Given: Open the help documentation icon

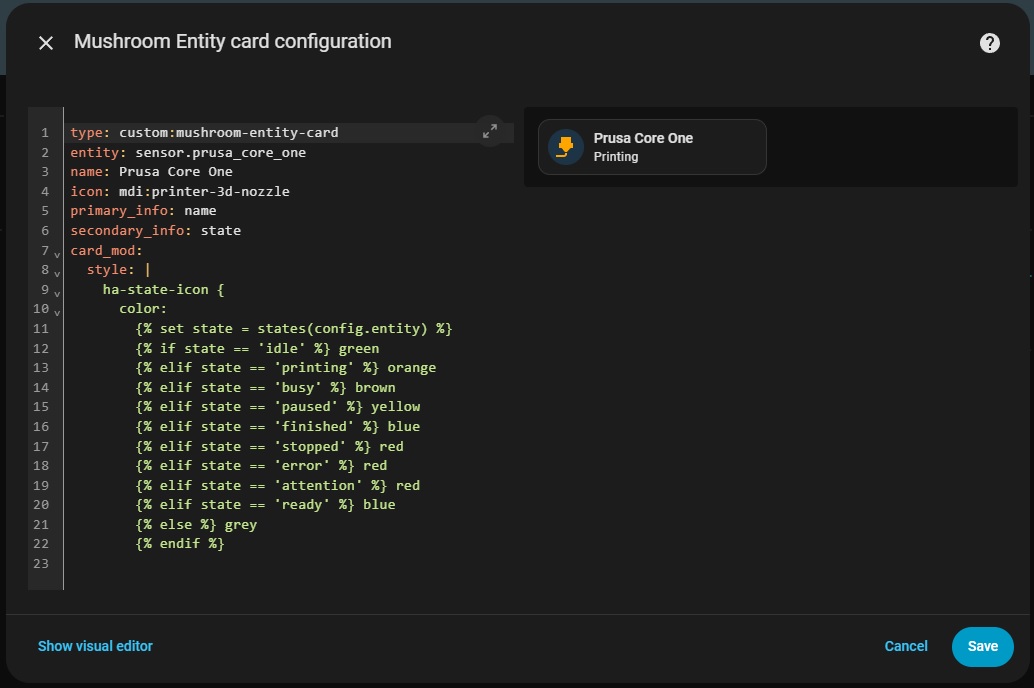Looking at the screenshot, I should (x=989, y=43).
